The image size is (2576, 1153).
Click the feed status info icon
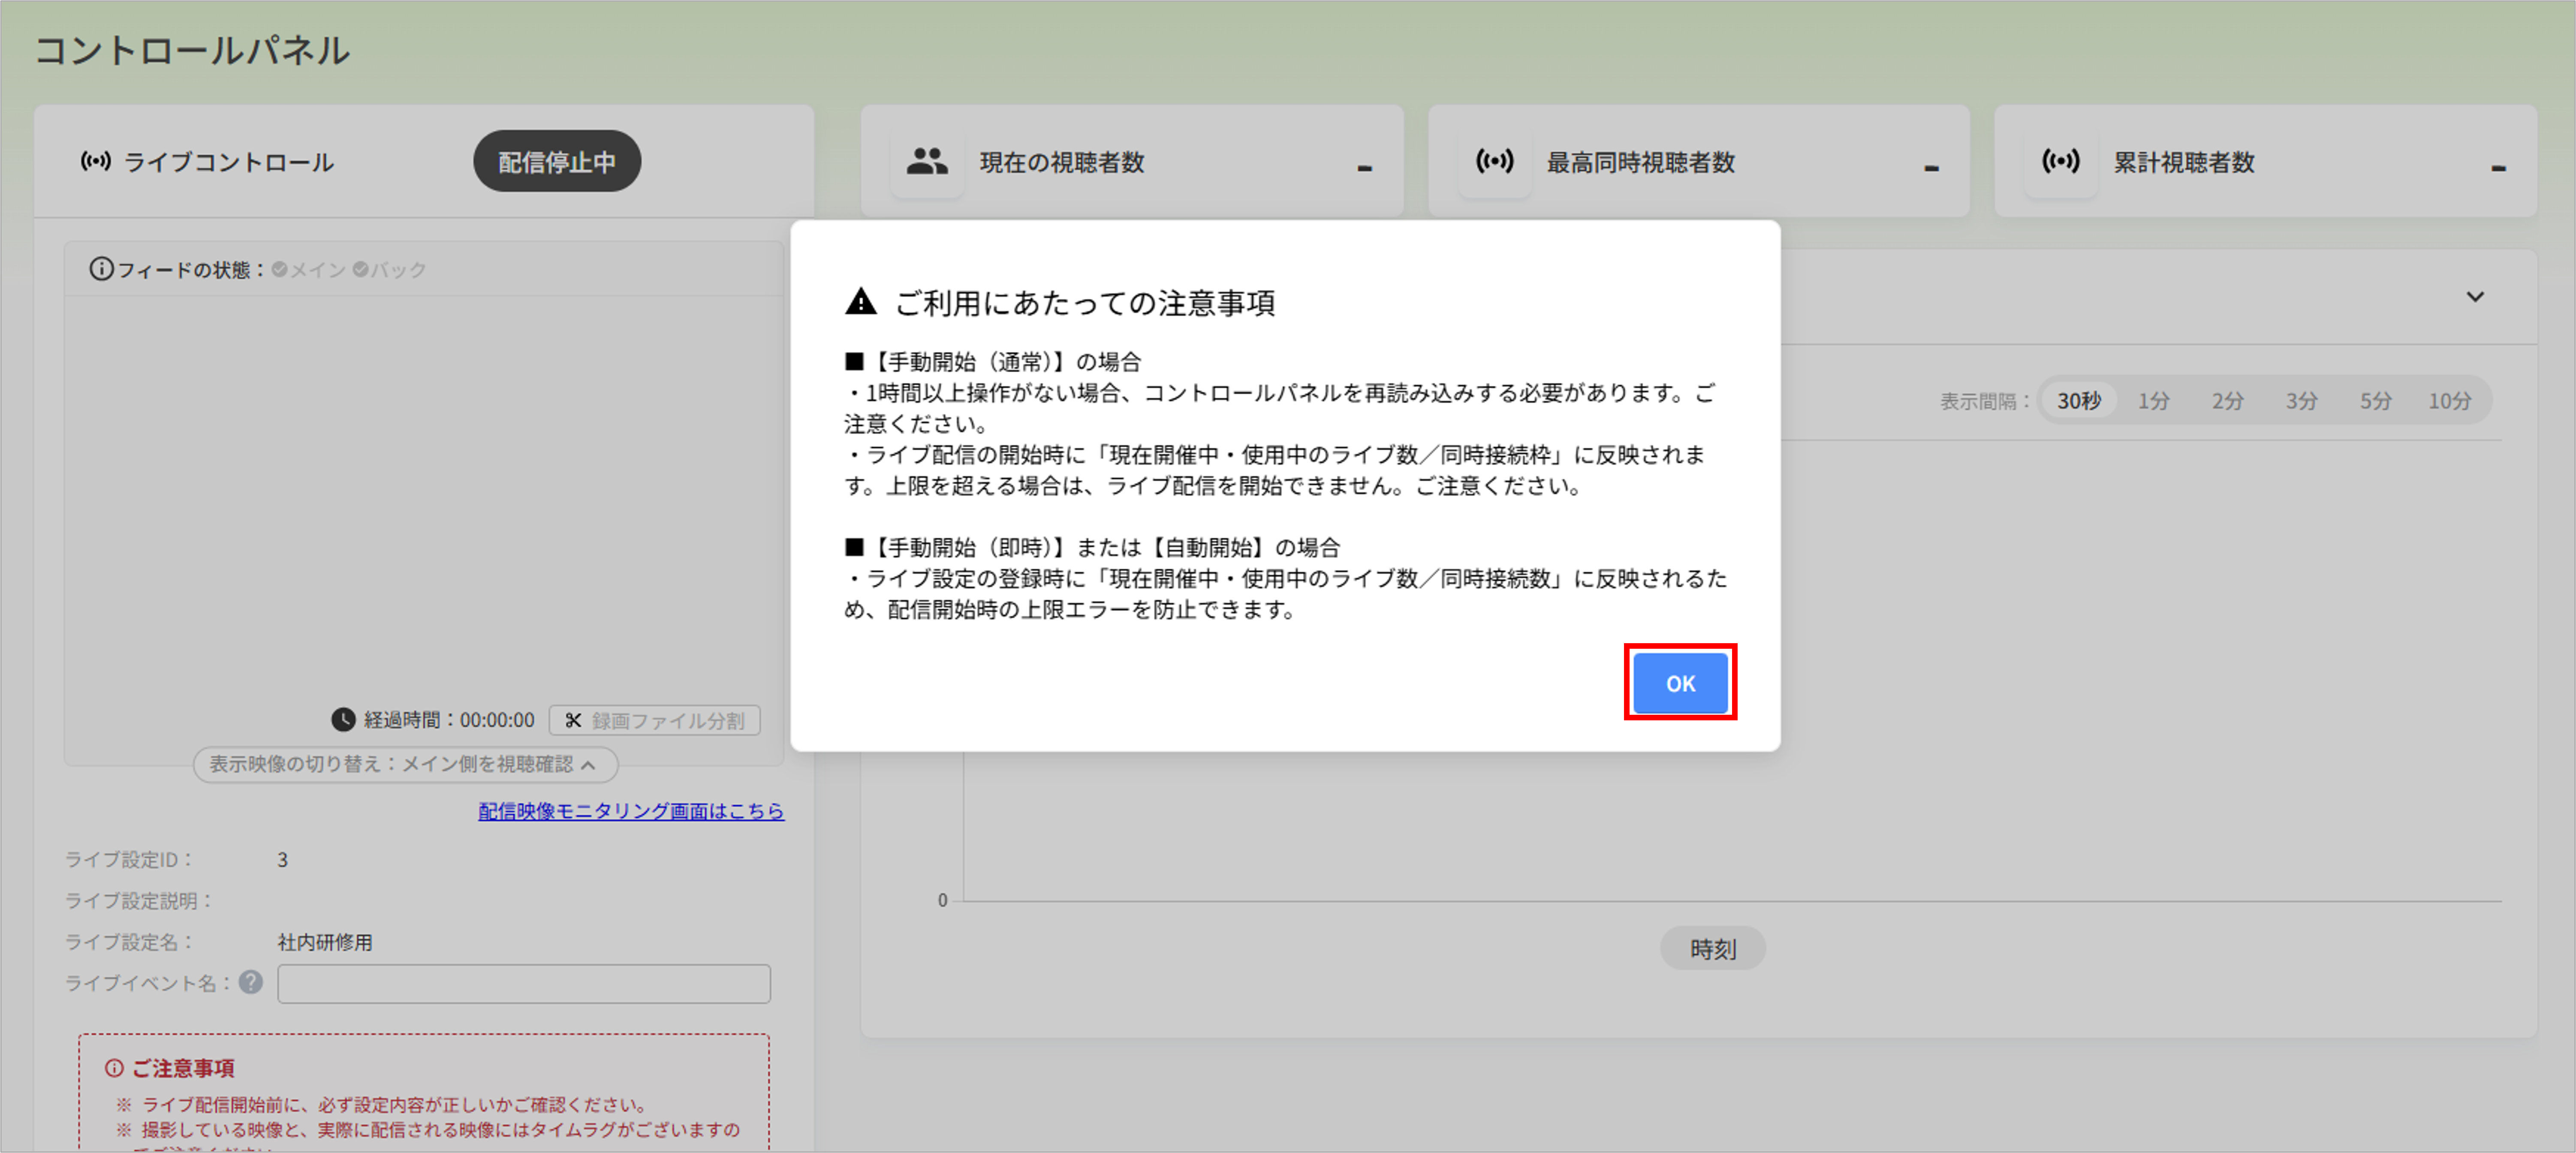[101, 269]
